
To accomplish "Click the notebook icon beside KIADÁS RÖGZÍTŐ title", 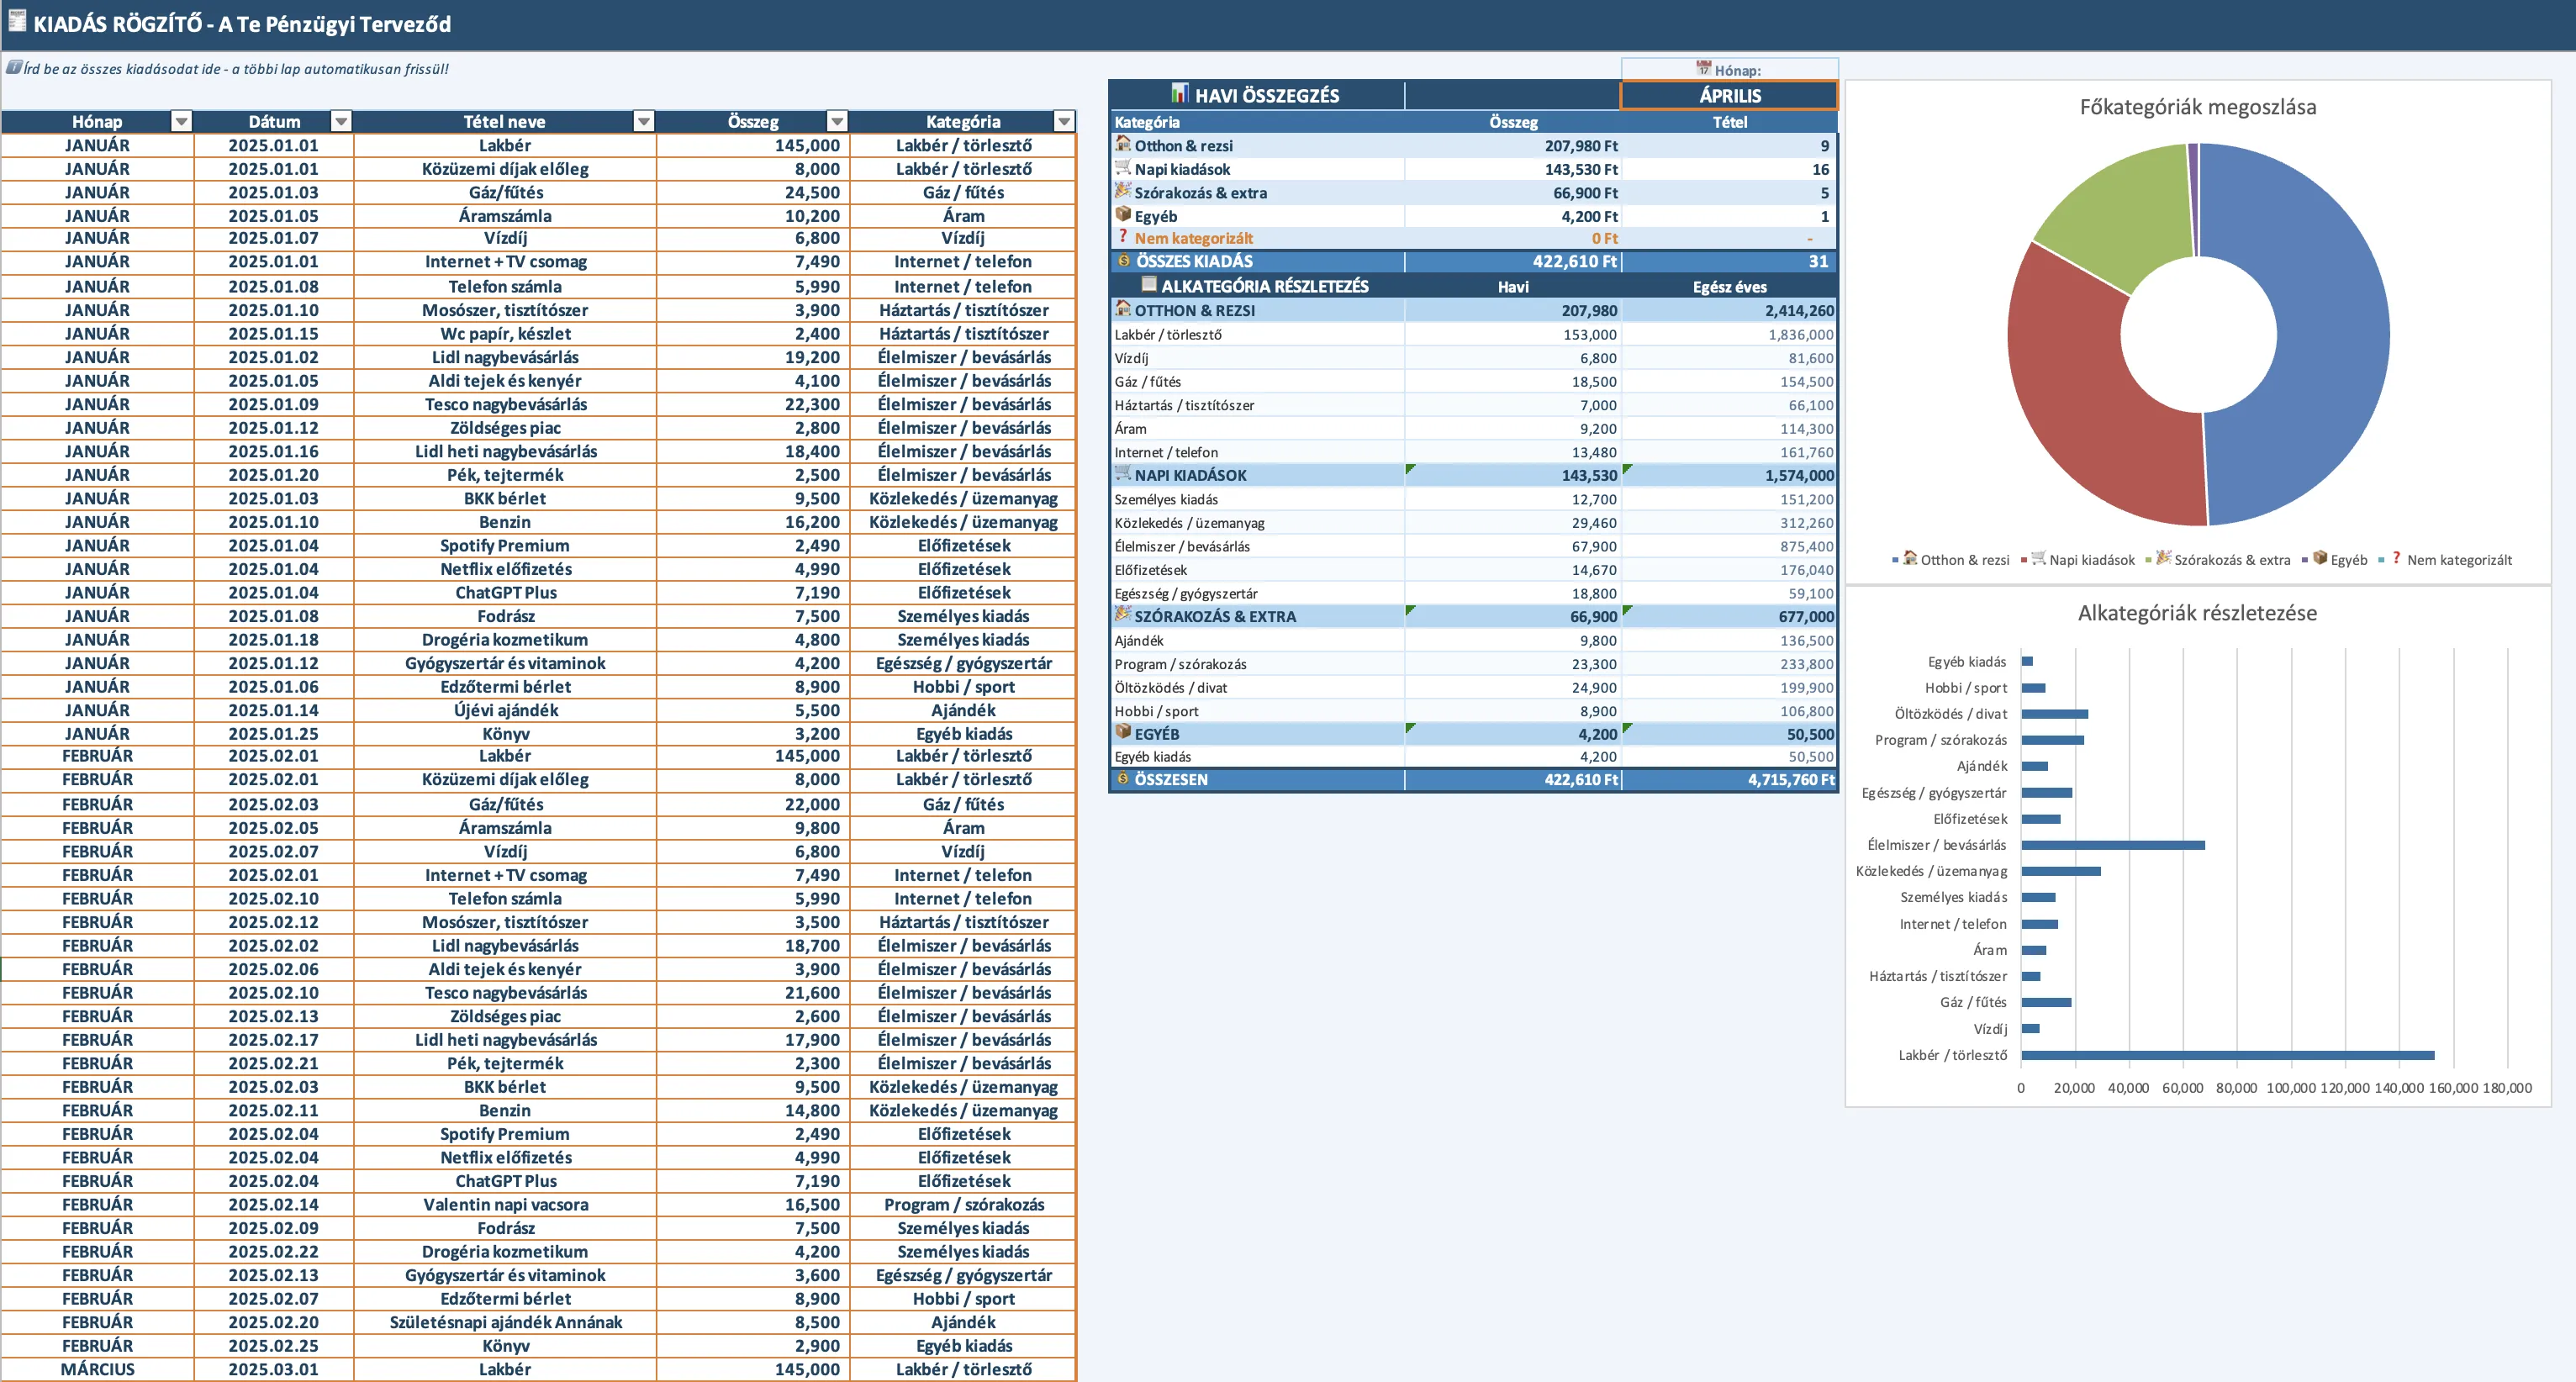I will 17,21.
